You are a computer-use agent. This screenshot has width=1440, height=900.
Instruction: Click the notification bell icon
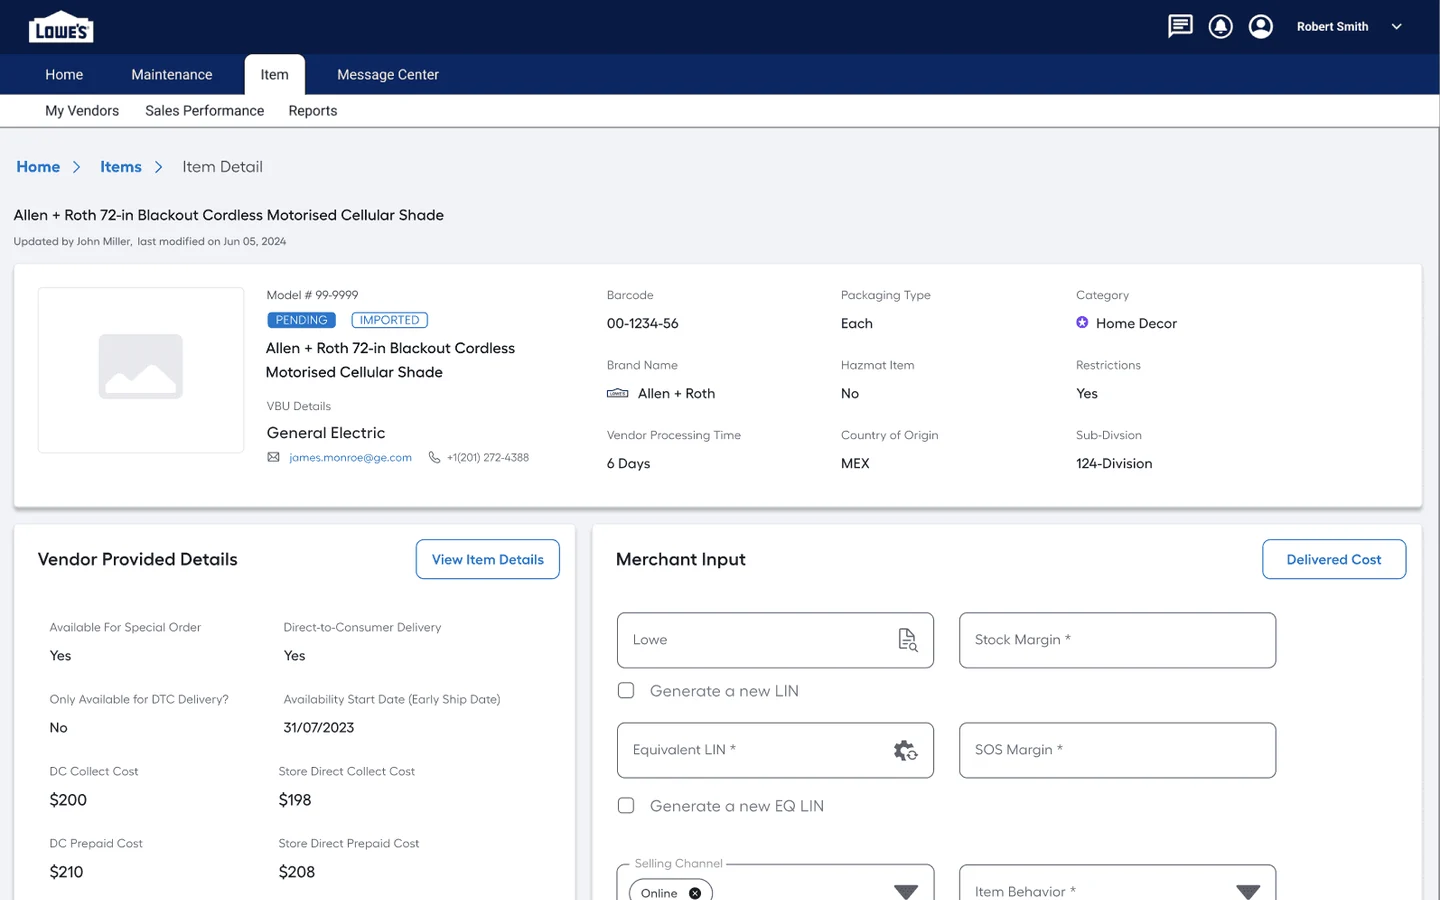[1220, 27]
